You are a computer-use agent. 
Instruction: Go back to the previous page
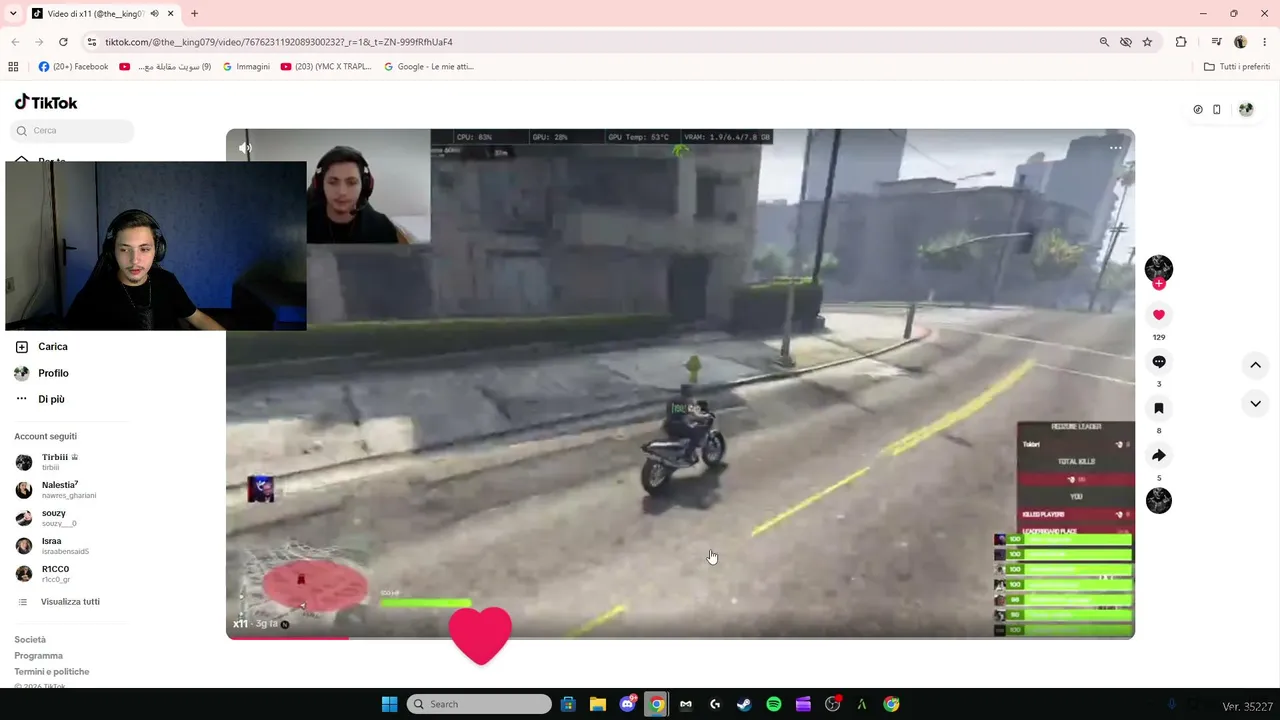tap(15, 42)
